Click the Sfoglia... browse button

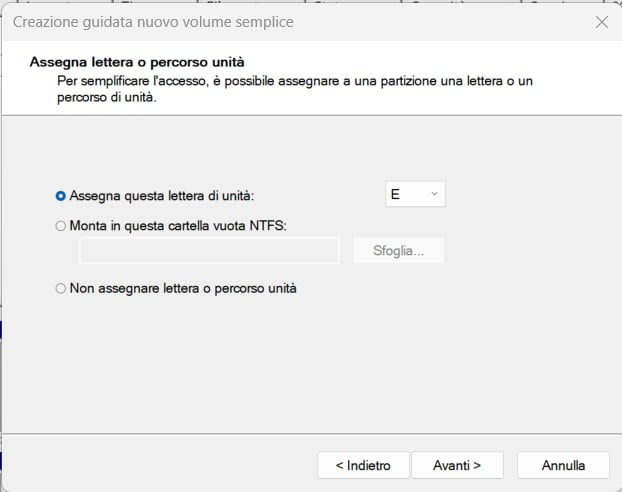398,250
